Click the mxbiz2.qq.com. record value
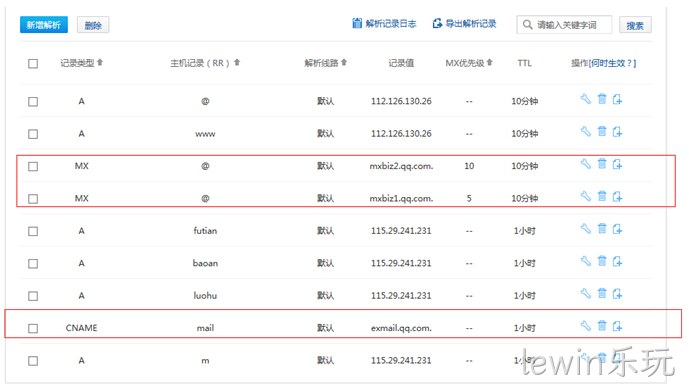 click(x=401, y=166)
